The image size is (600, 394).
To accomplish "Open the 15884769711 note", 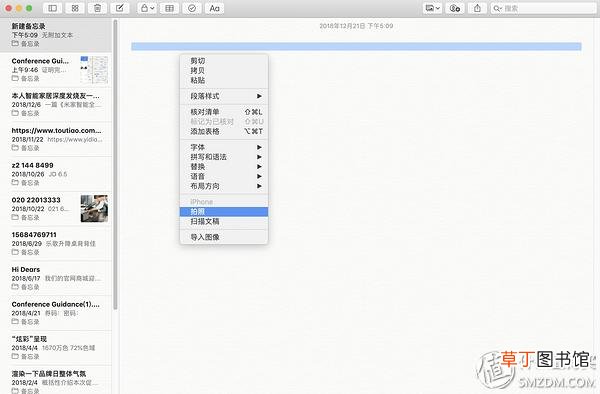I will click(x=56, y=244).
